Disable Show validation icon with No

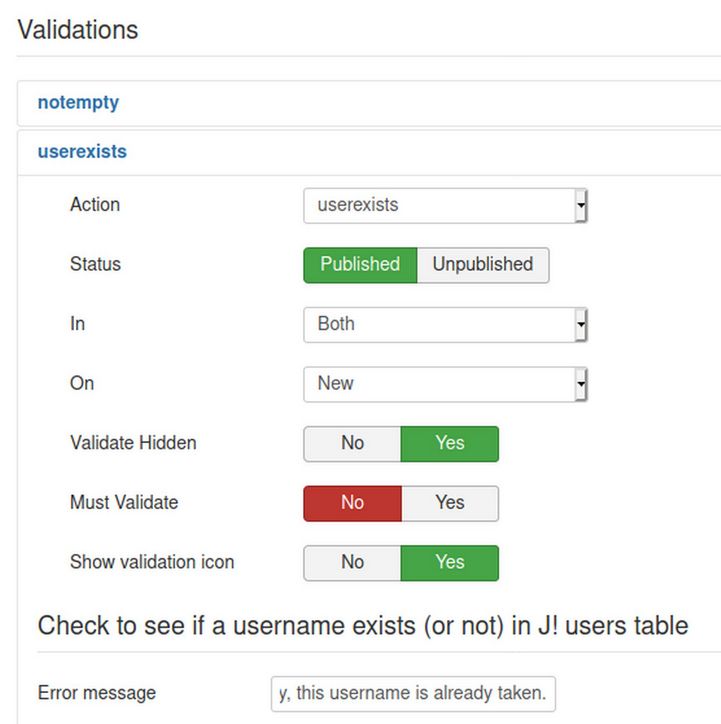click(352, 562)
